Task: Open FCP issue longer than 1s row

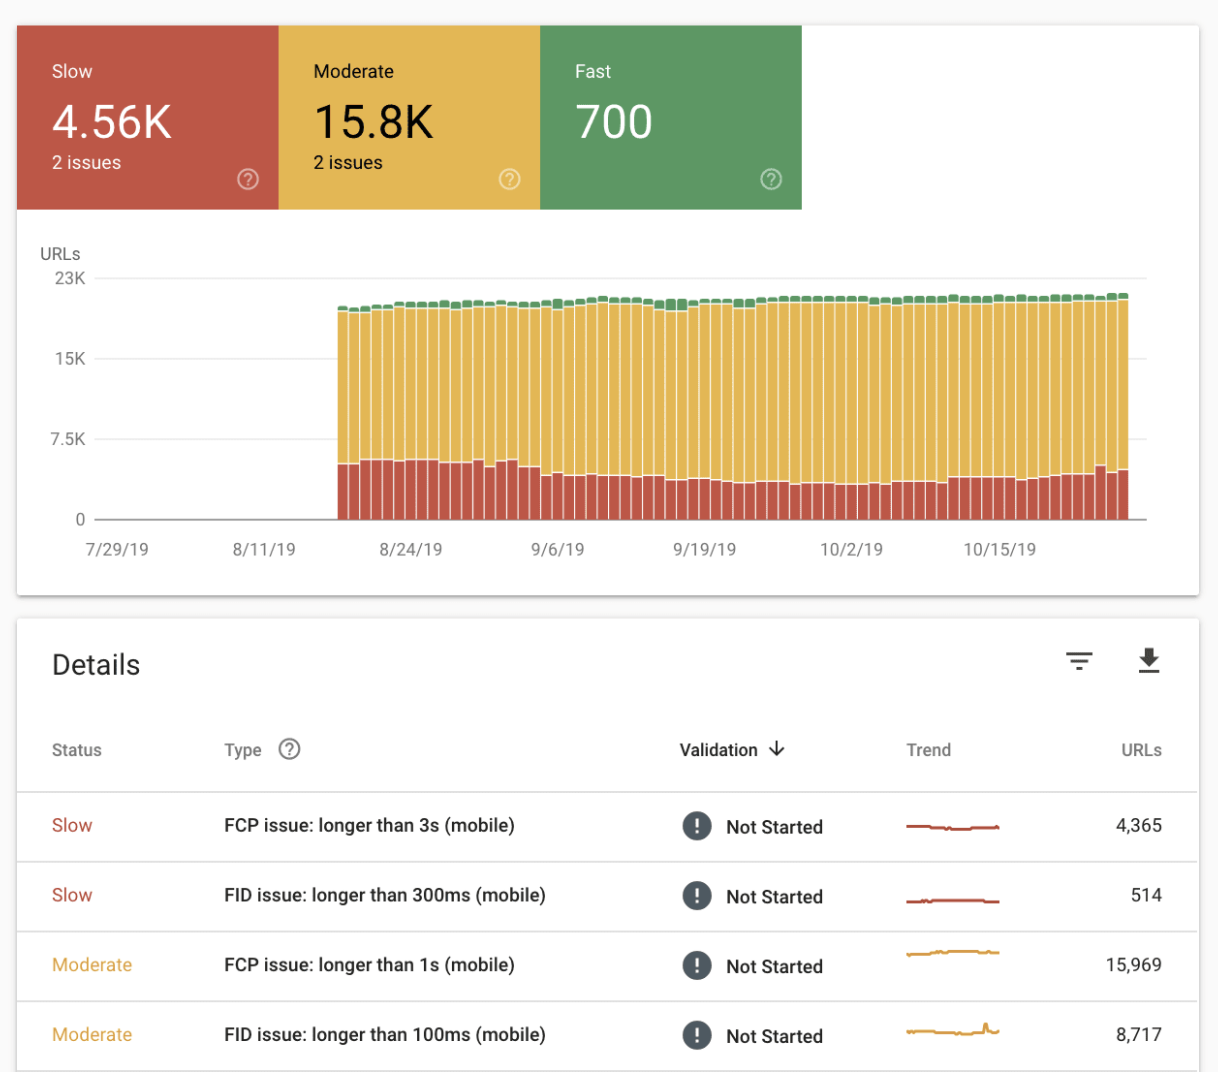Action: point(607,967)
